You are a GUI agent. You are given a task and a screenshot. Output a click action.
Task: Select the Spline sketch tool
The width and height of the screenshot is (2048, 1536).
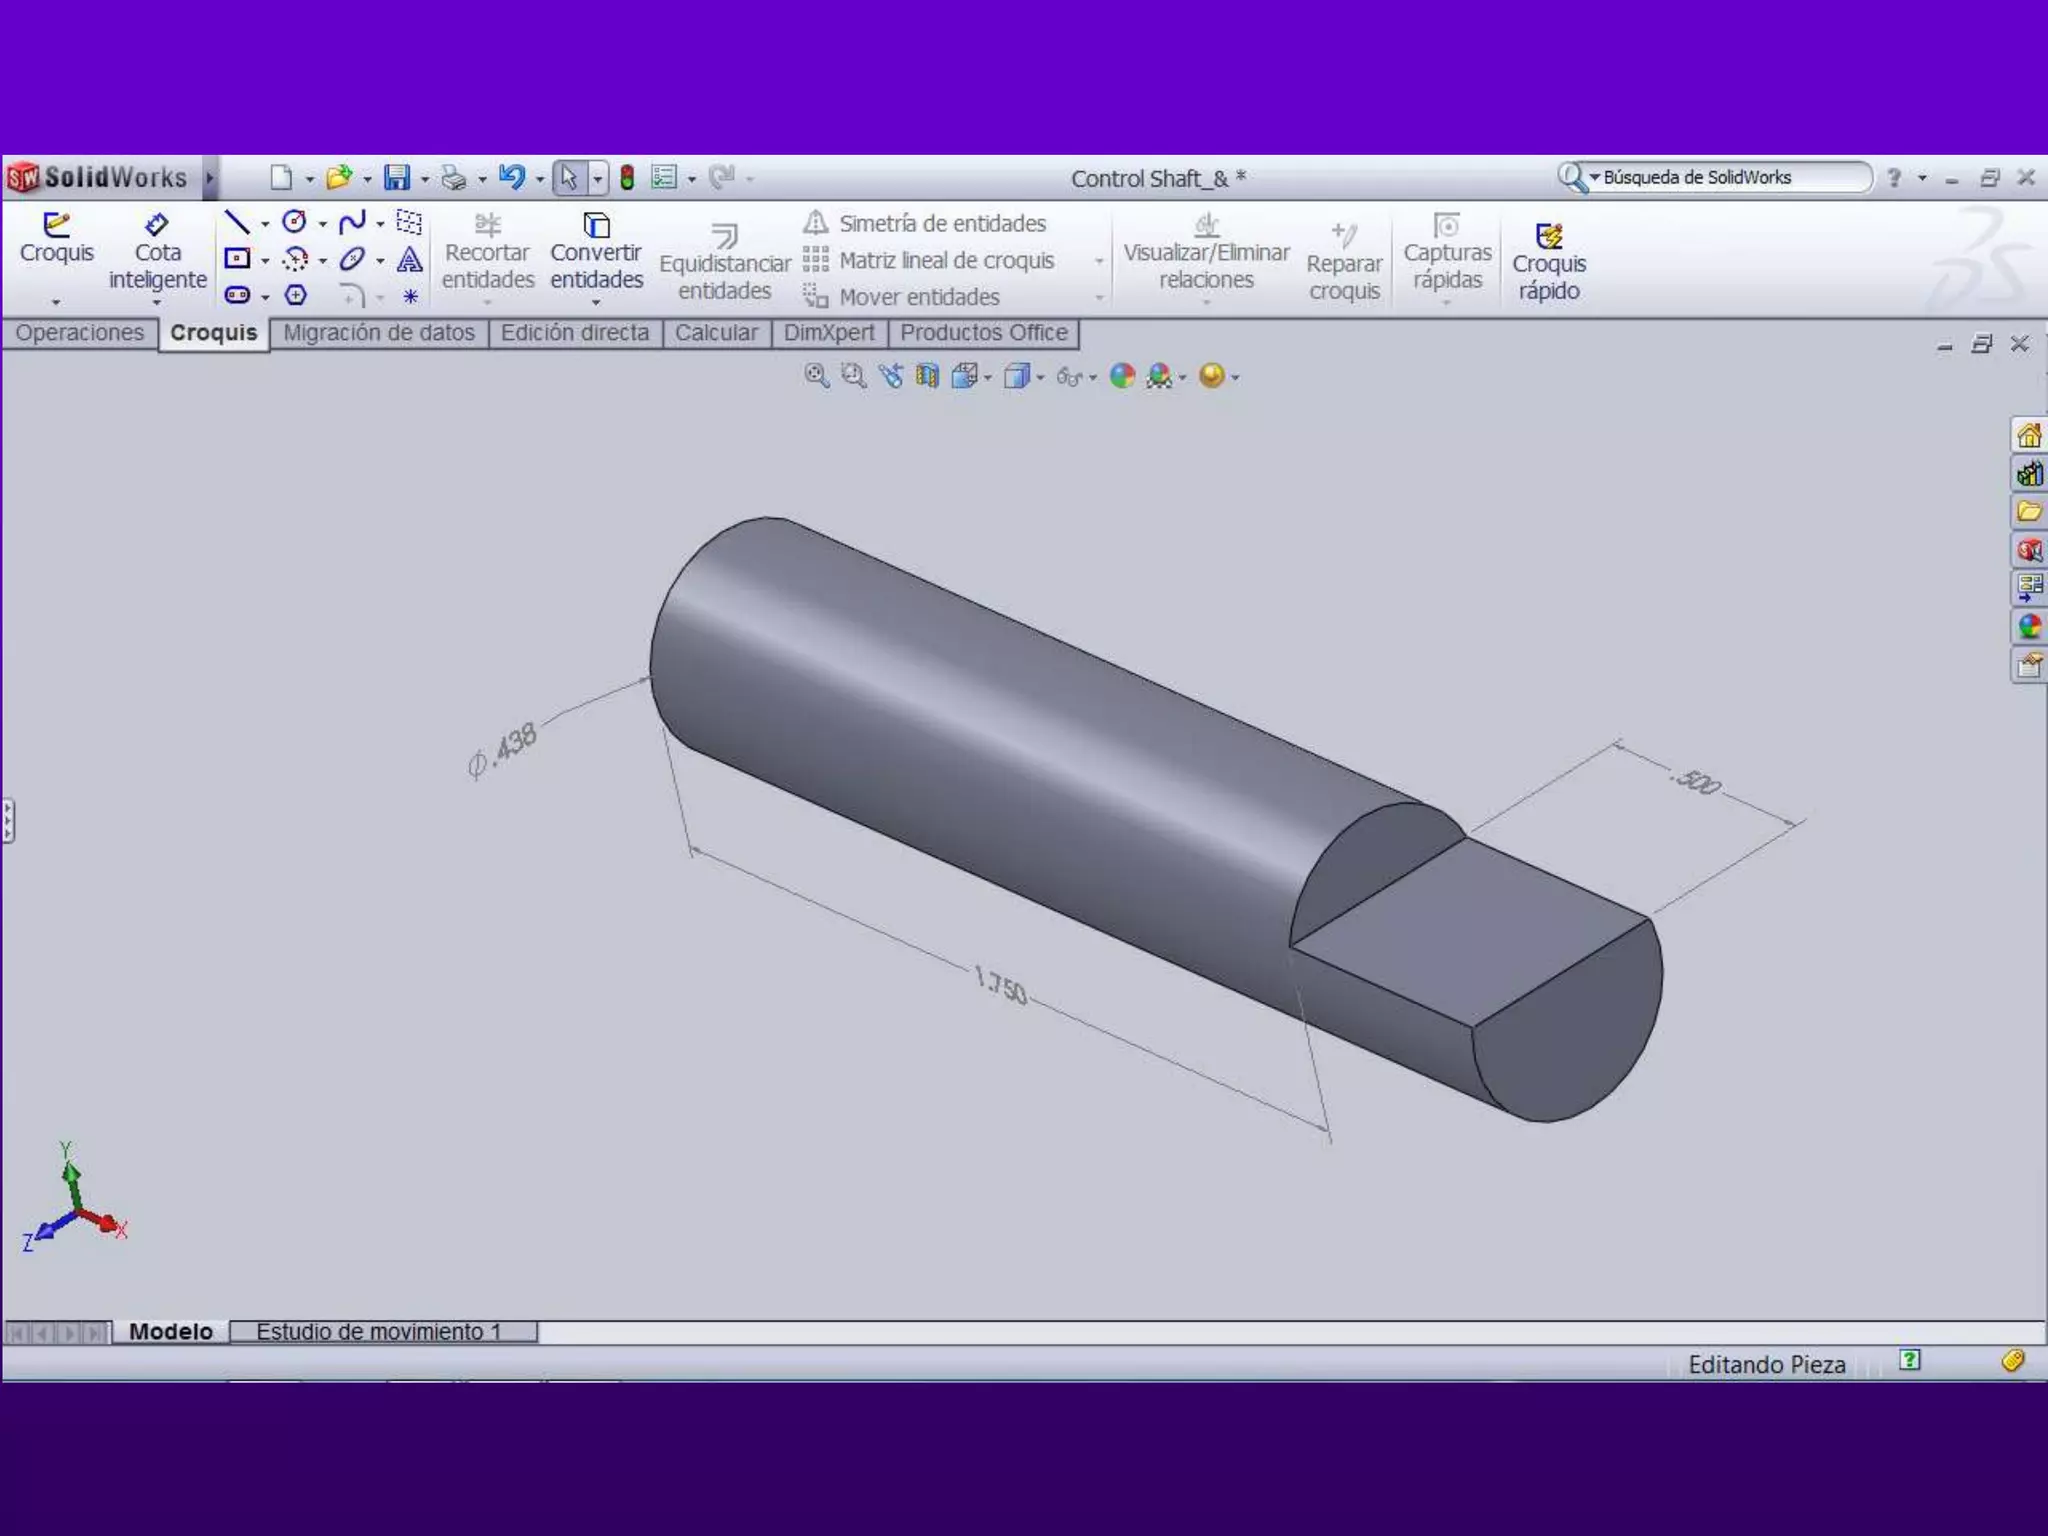coord(351,222)
